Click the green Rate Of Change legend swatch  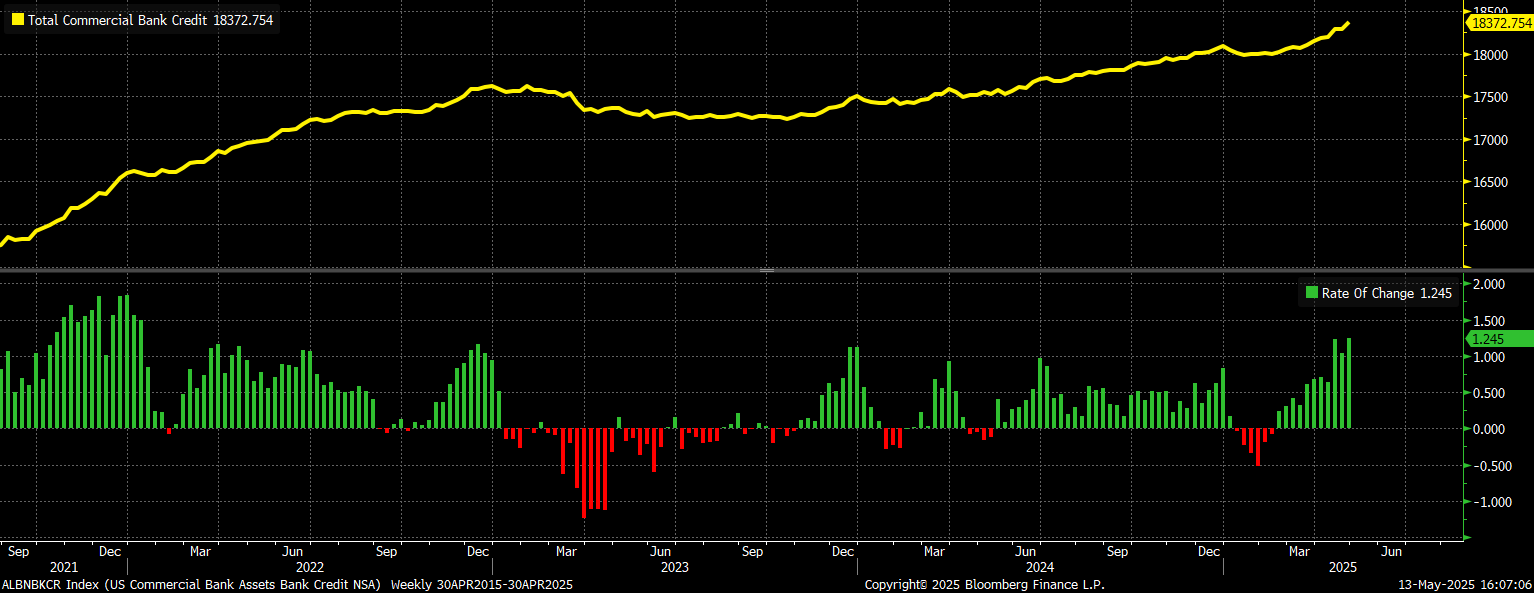pos(1311,293)
